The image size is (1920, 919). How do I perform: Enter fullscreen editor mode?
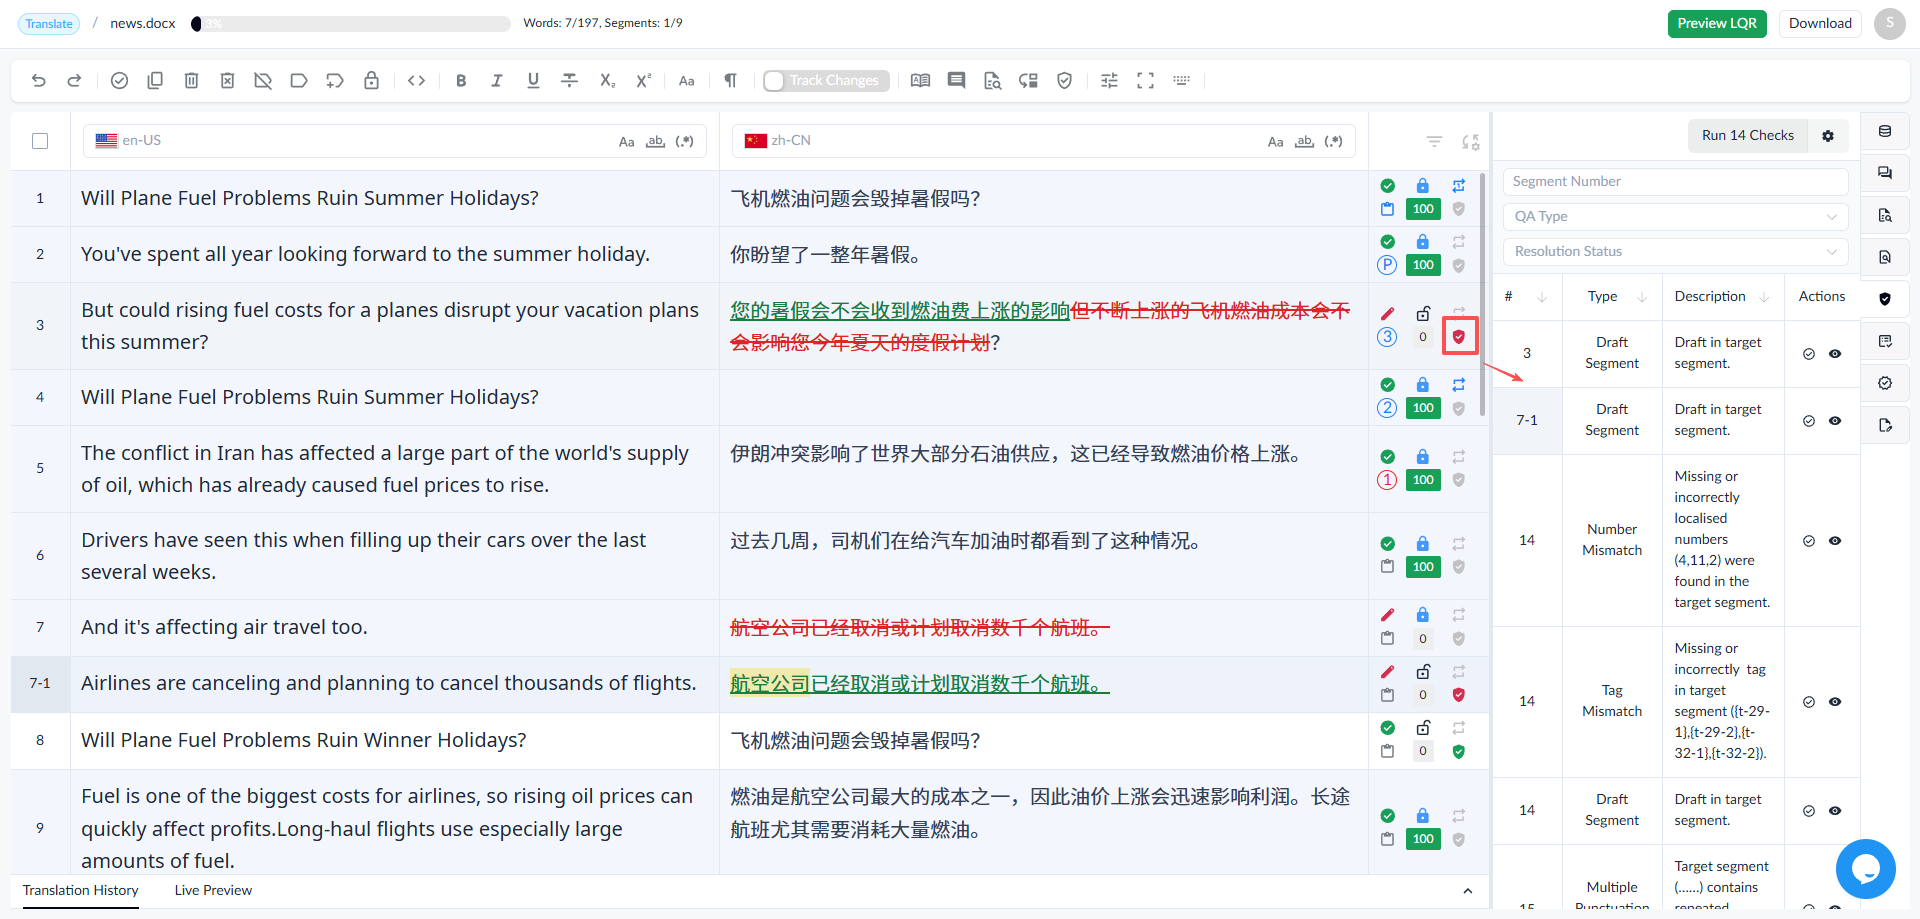pyautogui.click(x=1145, y=81)
